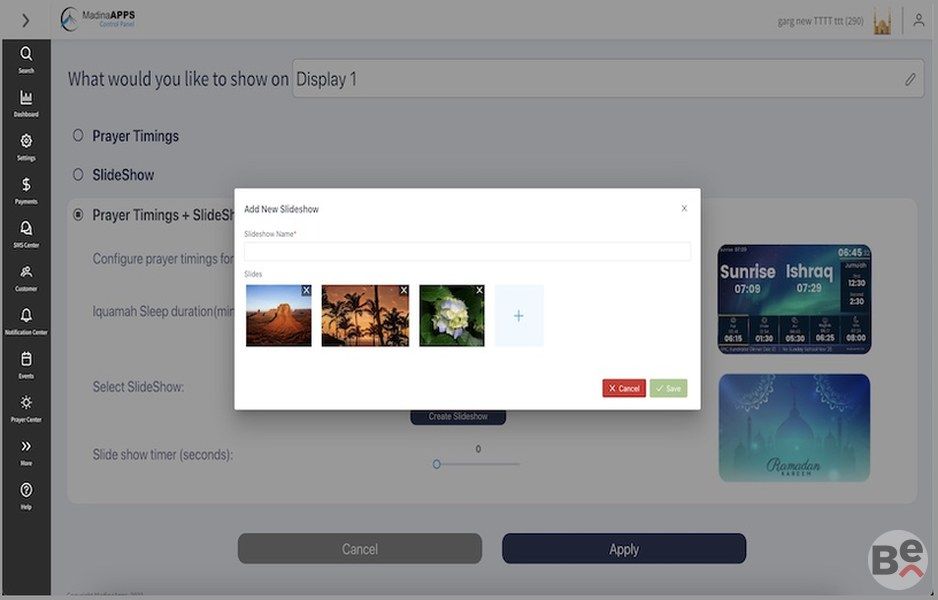Click the red Cancel button in dialog
This screenshot has width=938, height=600.
point(624,388)
